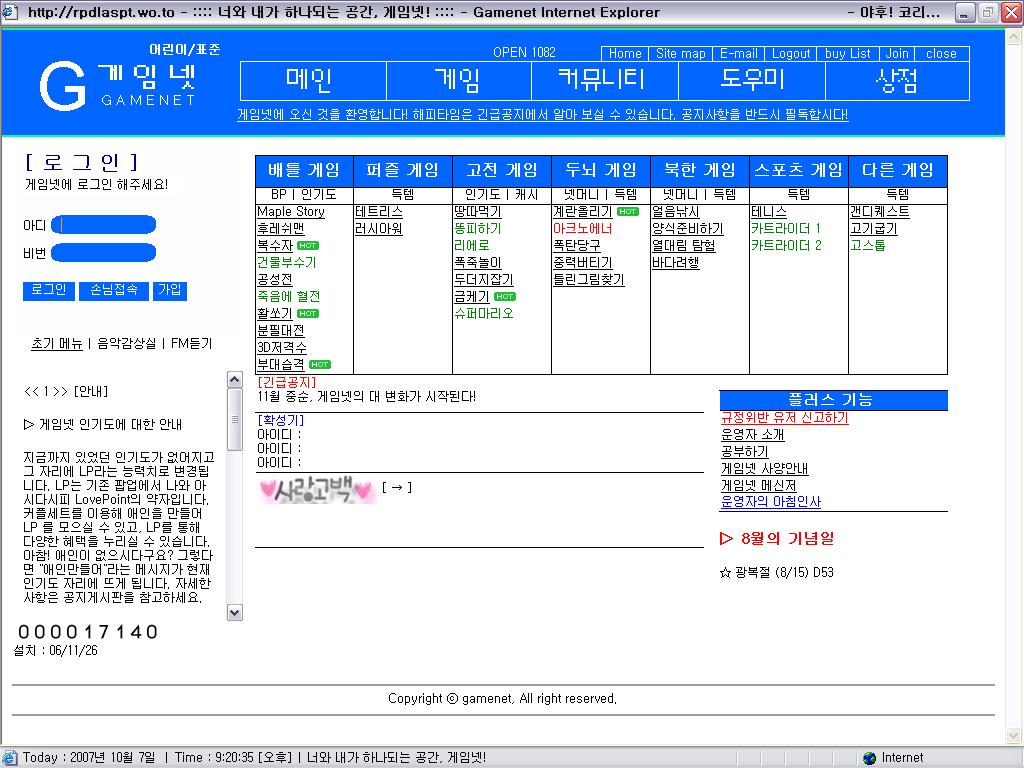Click the HOT badge beside 금케기
The height and width of the screenshot is (768, 1024).
(505, 297)
